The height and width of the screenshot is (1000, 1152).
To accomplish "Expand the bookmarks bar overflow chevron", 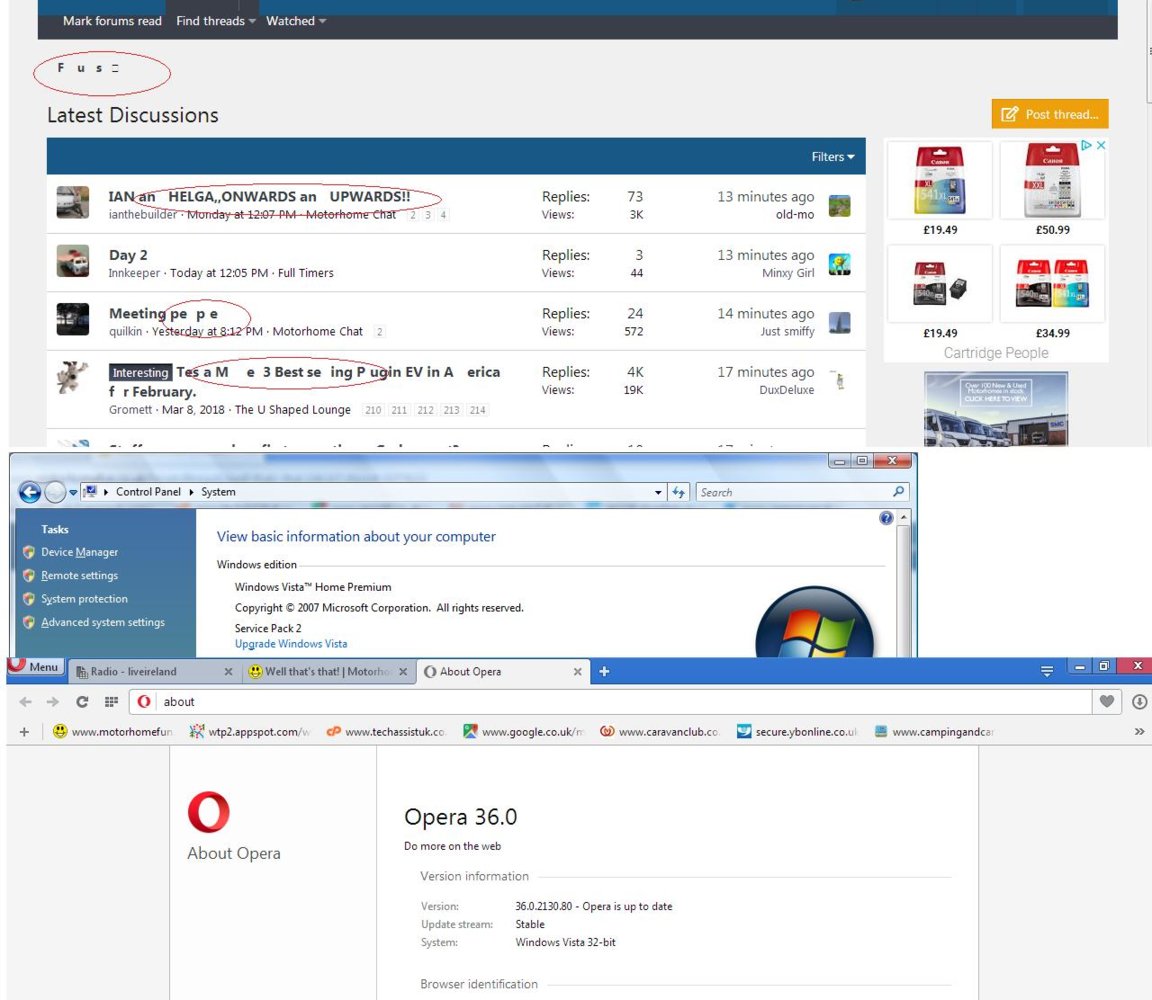I will tap(1139, 732).
